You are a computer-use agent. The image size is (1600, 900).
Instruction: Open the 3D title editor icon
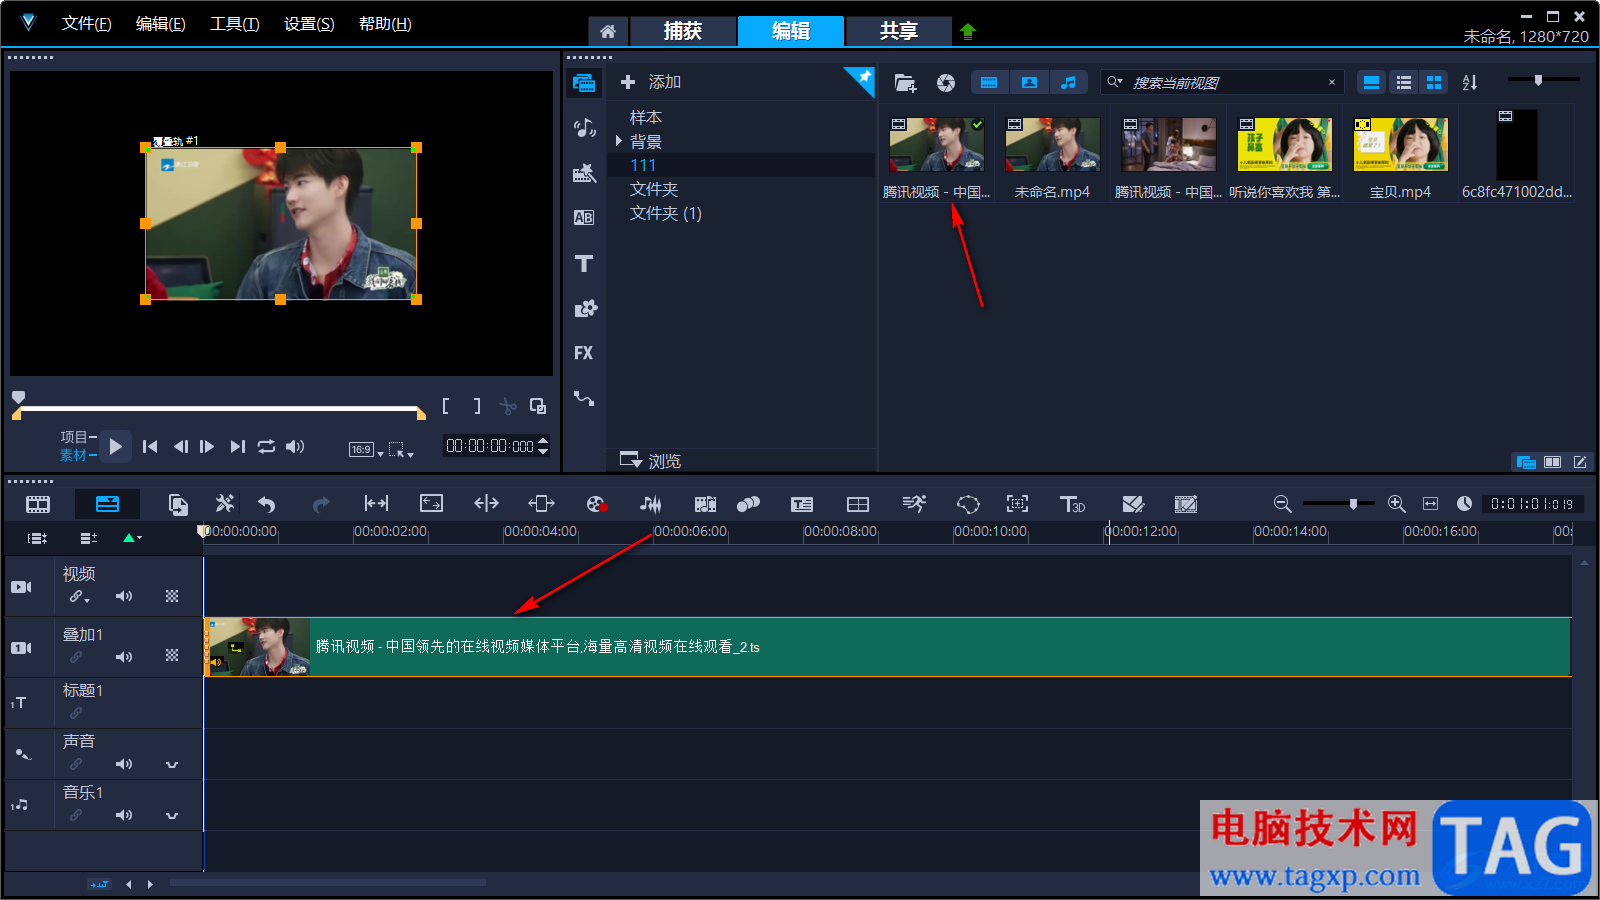[1072, 504]
